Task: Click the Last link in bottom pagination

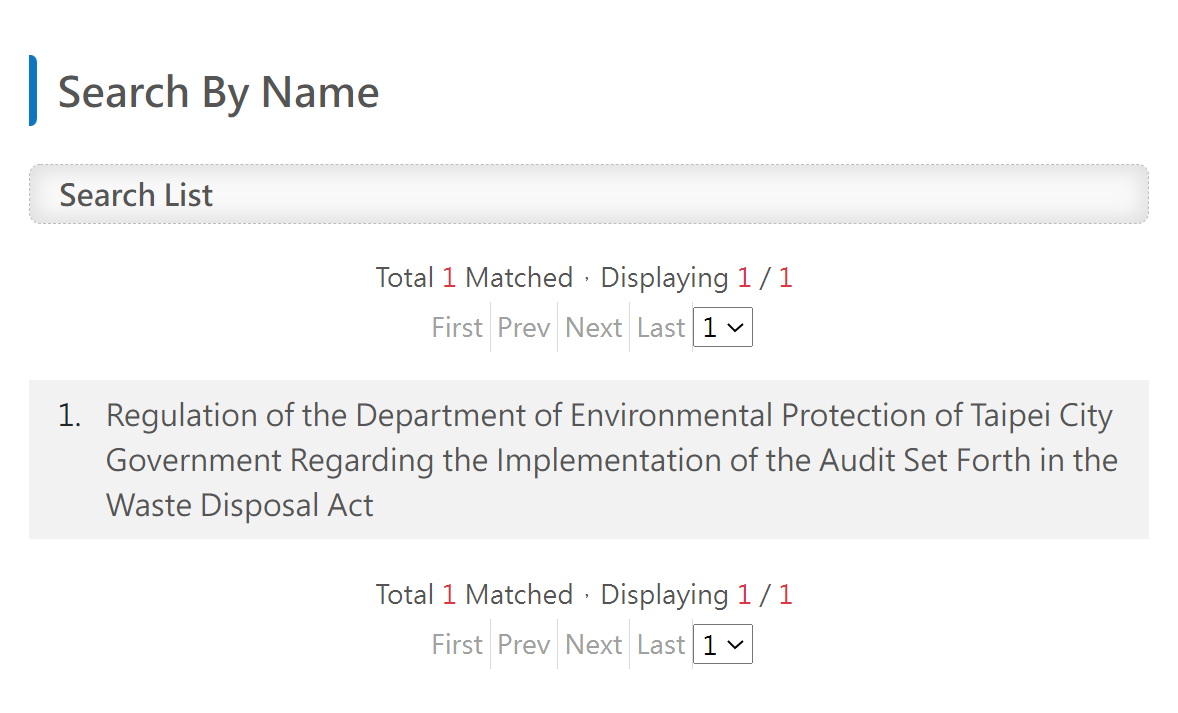Action: 660,644
